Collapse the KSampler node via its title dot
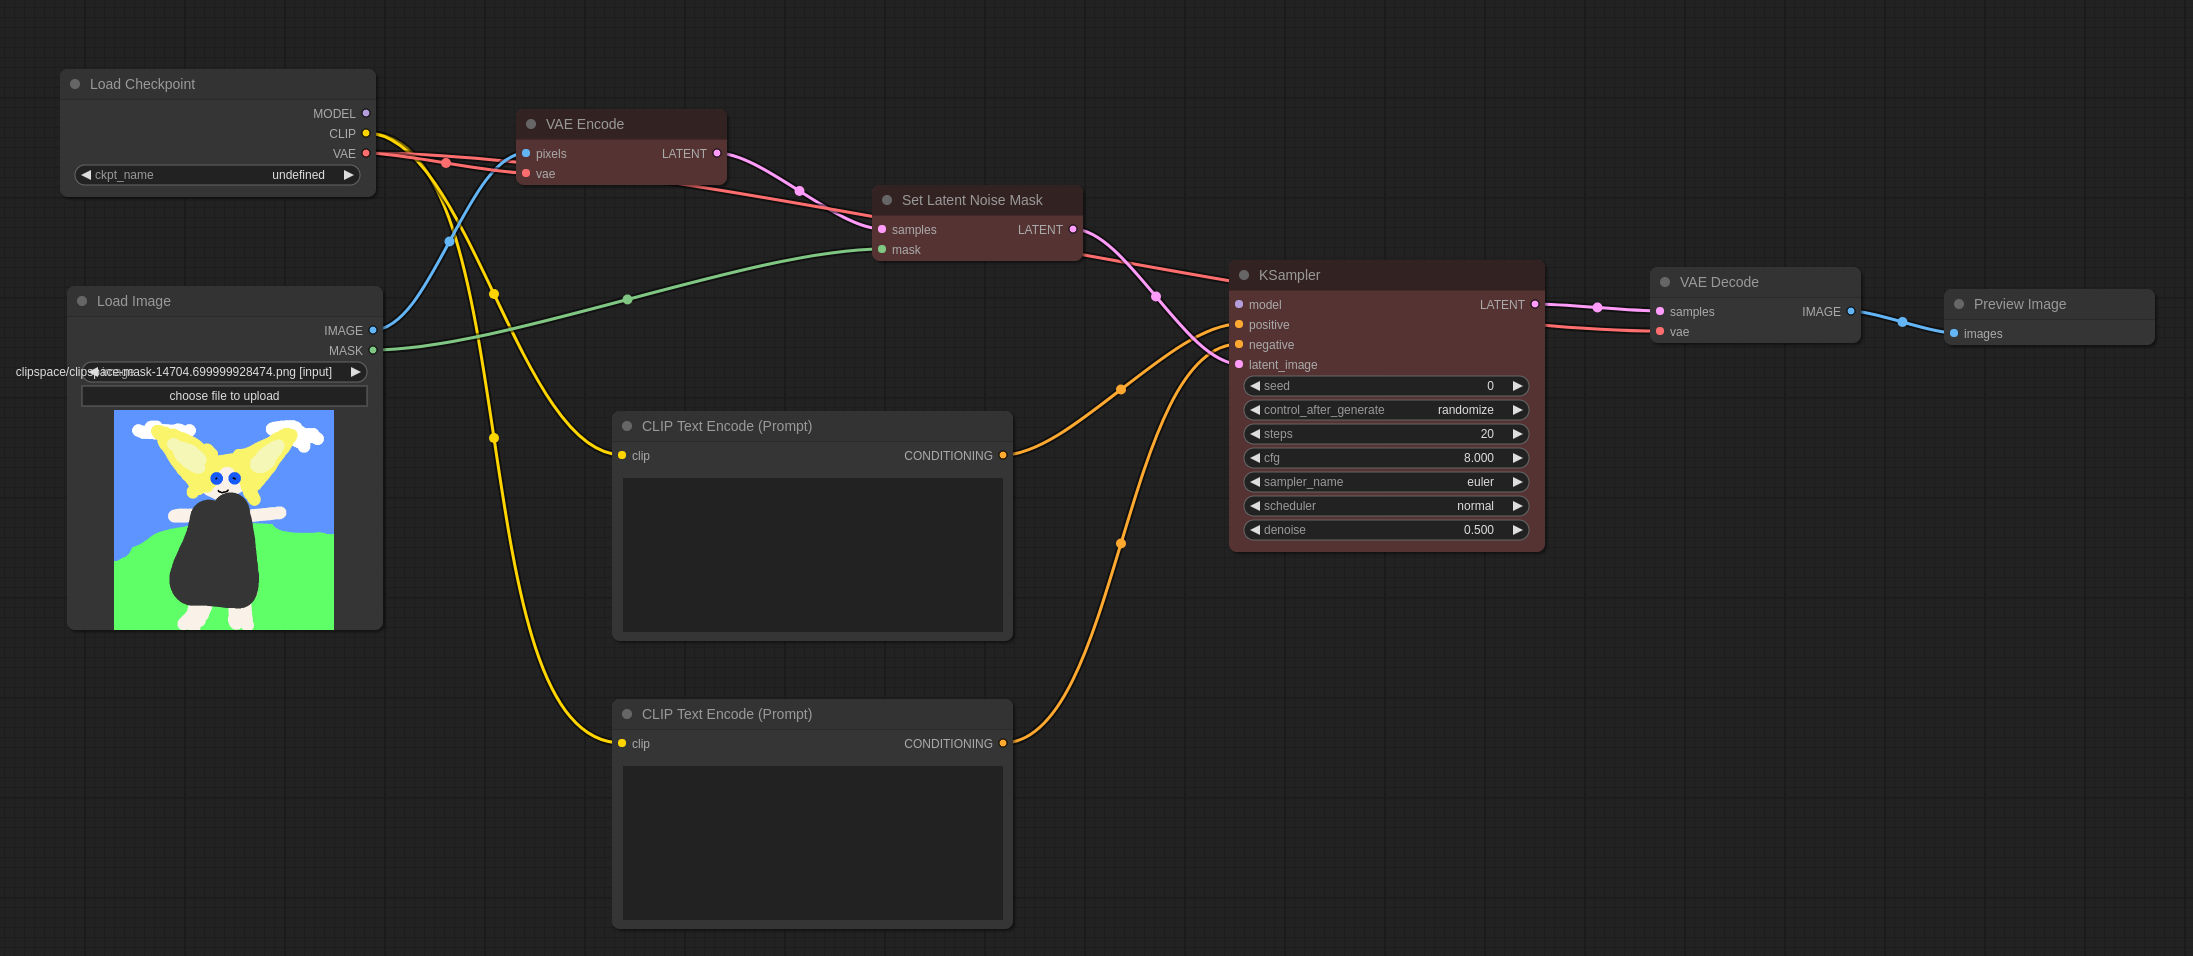This screenshot has width=2193, height=956. (x=1243, y=274)
